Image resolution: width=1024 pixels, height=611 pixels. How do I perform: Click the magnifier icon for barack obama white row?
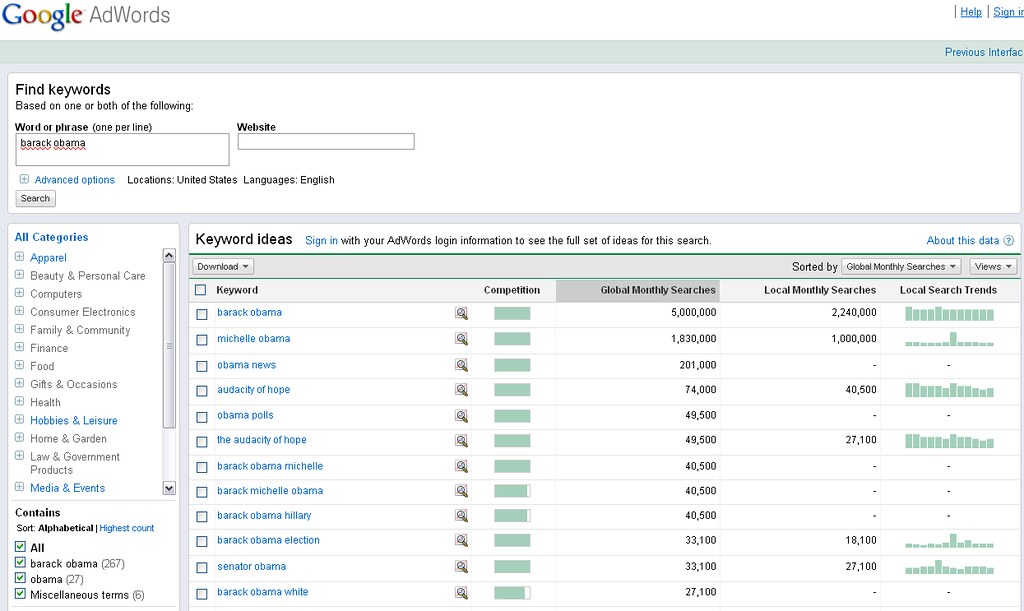coord(462,593)
